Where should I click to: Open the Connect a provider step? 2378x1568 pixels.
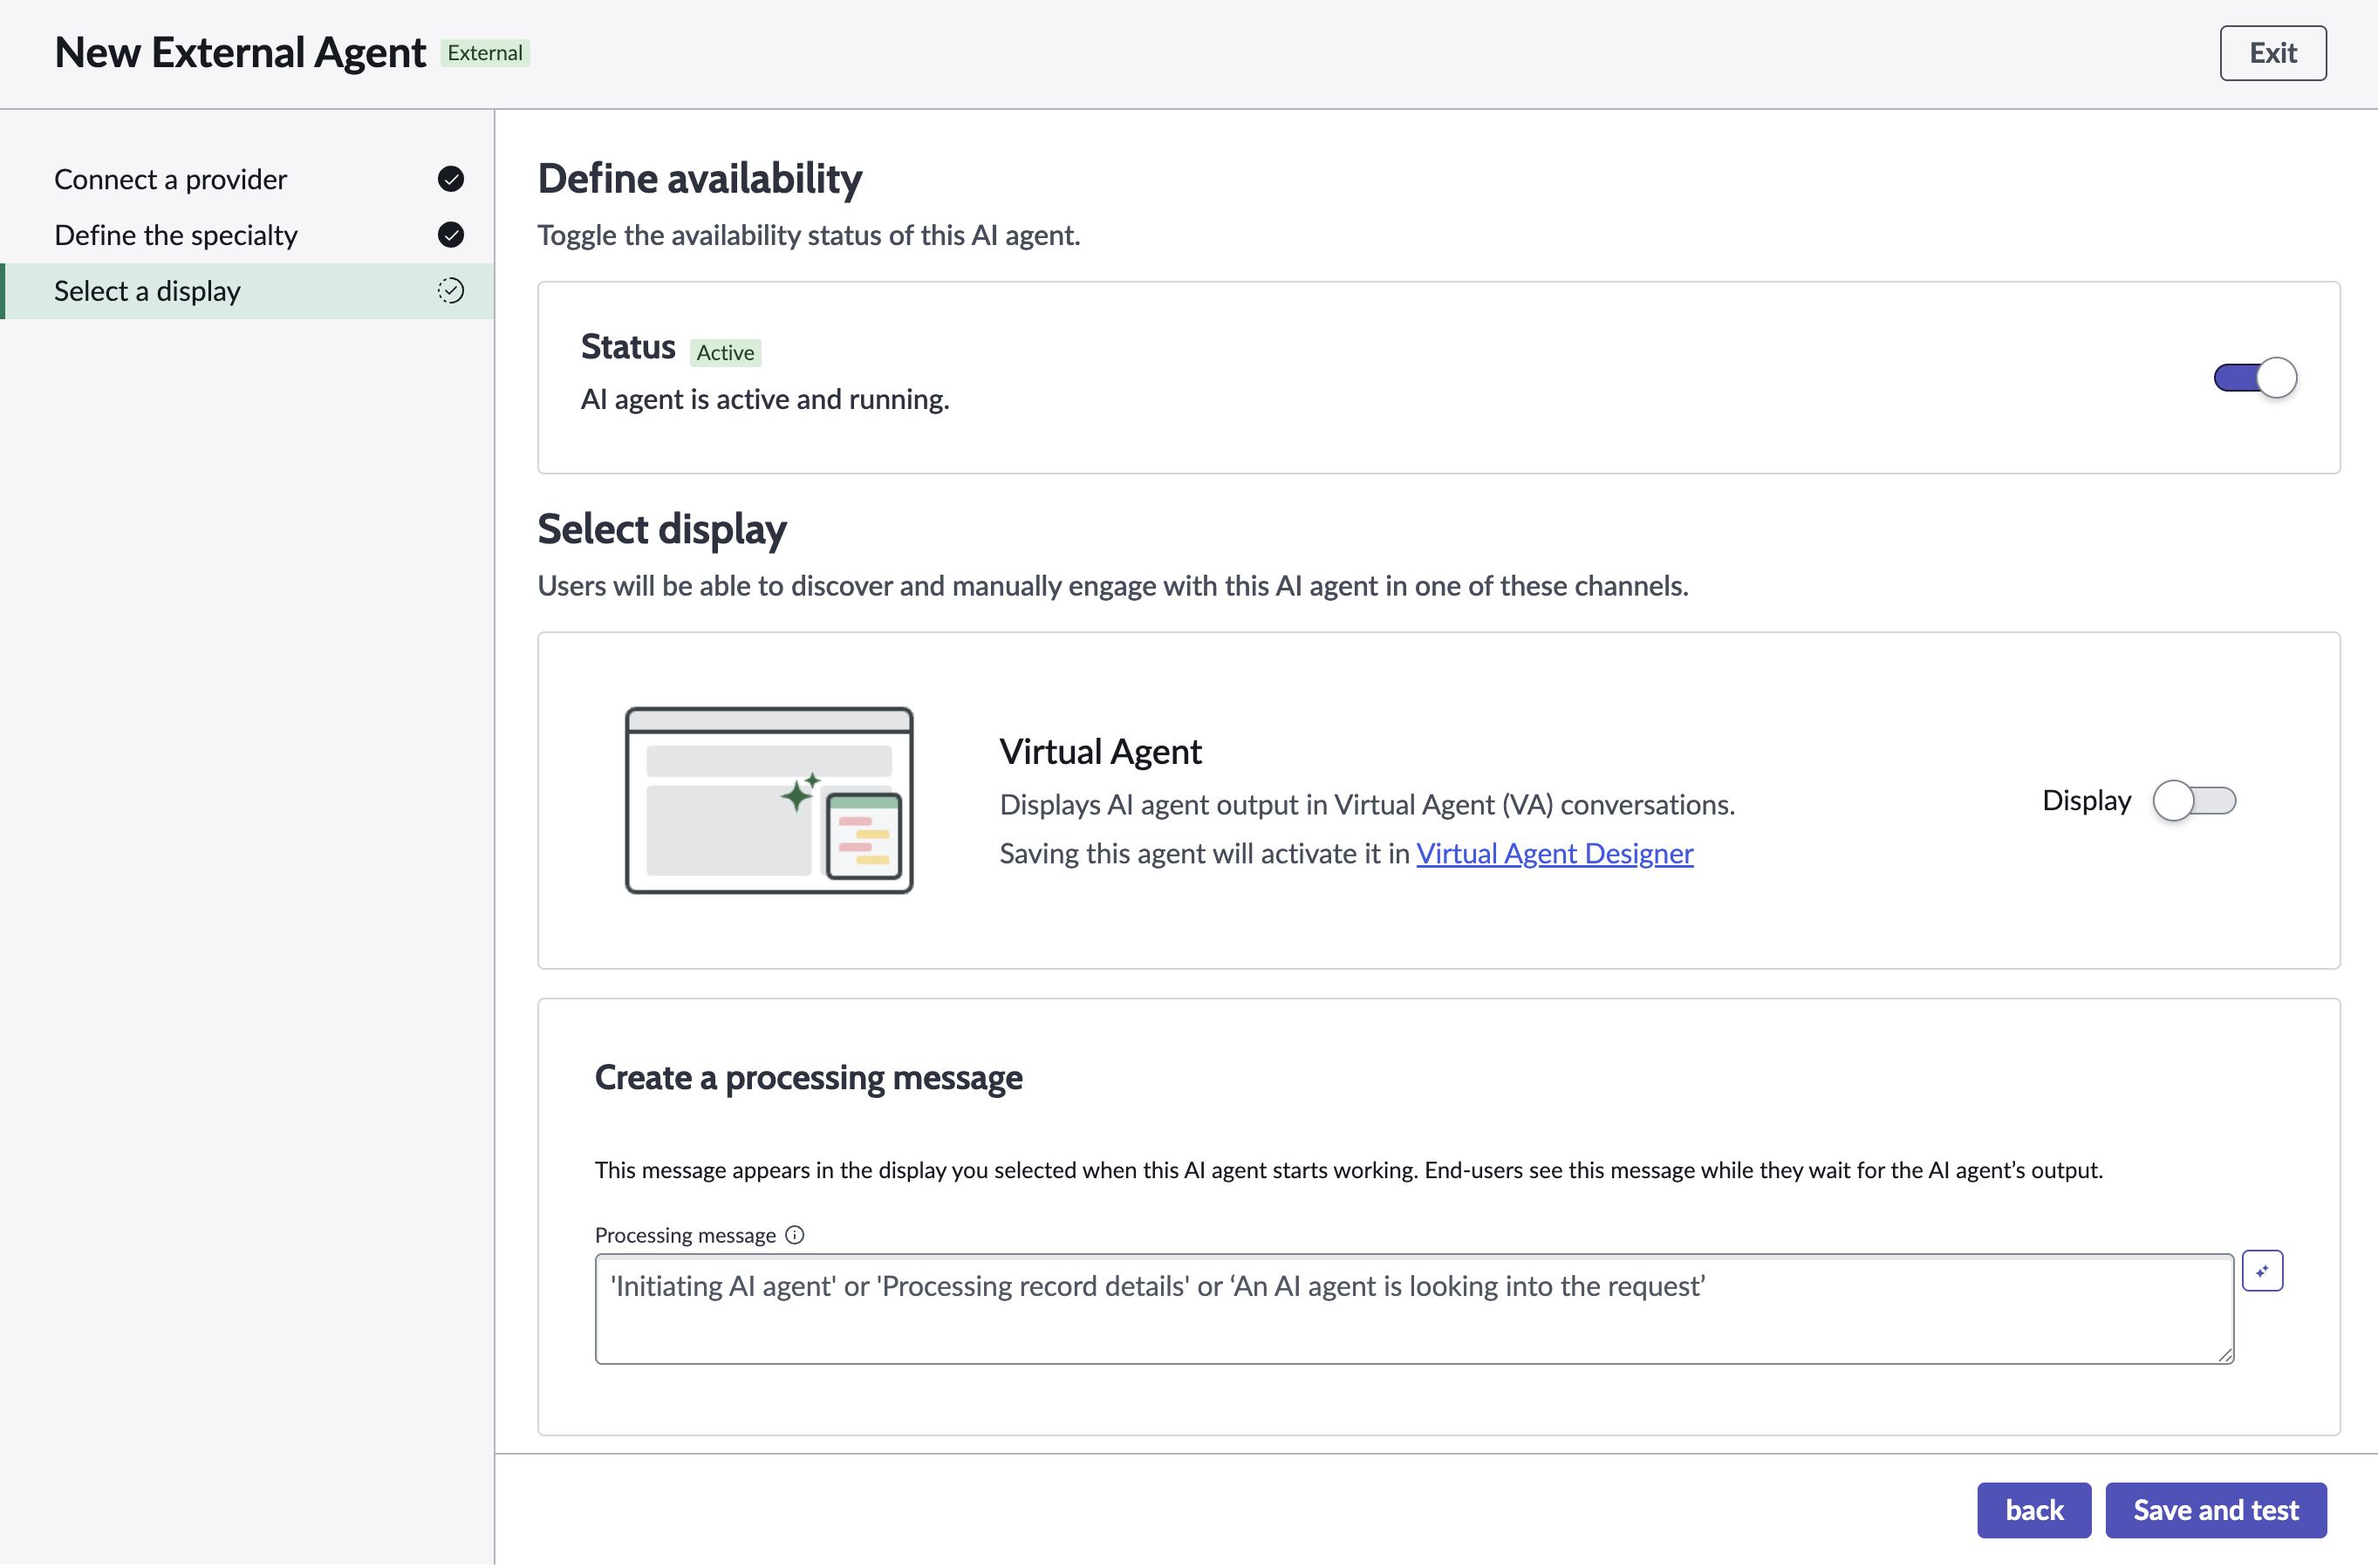tap(247, 179)
